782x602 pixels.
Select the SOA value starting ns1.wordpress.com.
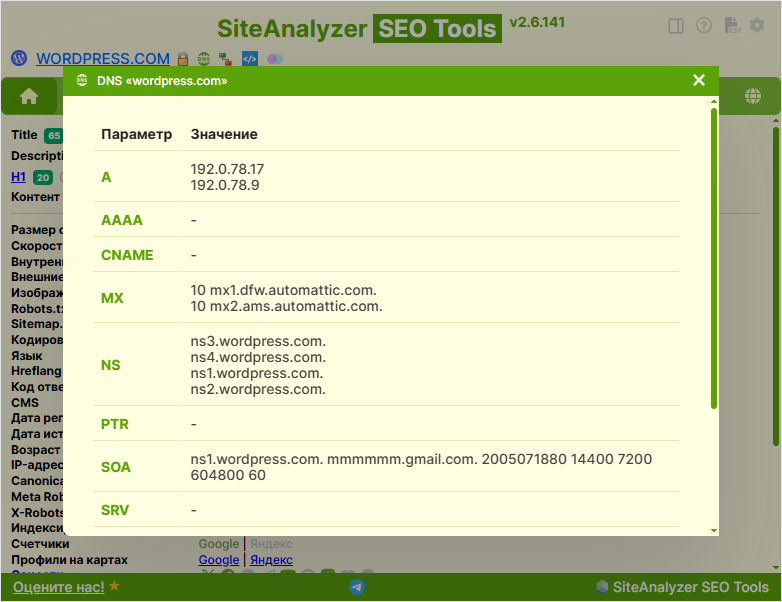(x=421, y=467)
